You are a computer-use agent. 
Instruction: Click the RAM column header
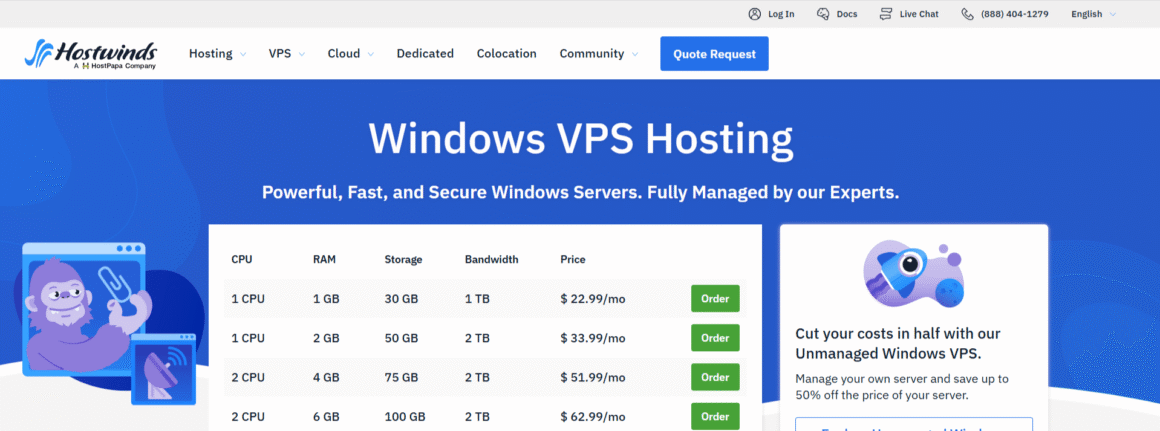324,259
